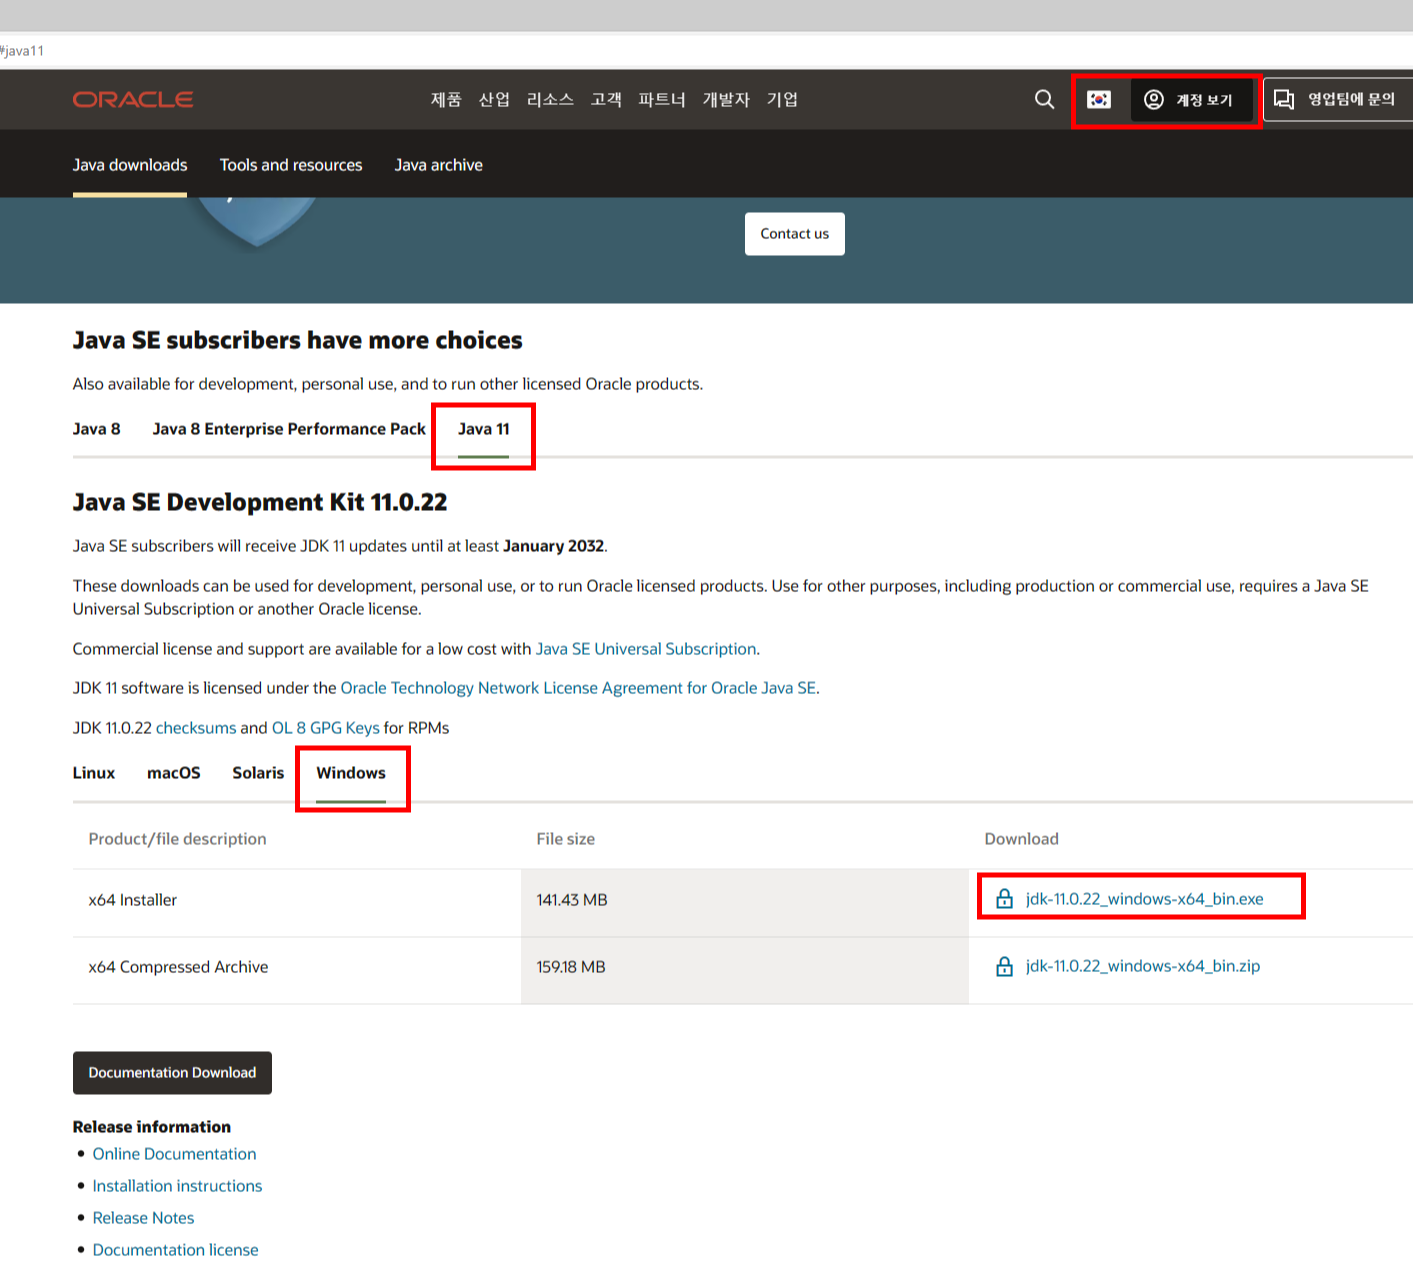1413x1274 pixels.
Task: Open the 기업 menu
Action: coord(782,99)
